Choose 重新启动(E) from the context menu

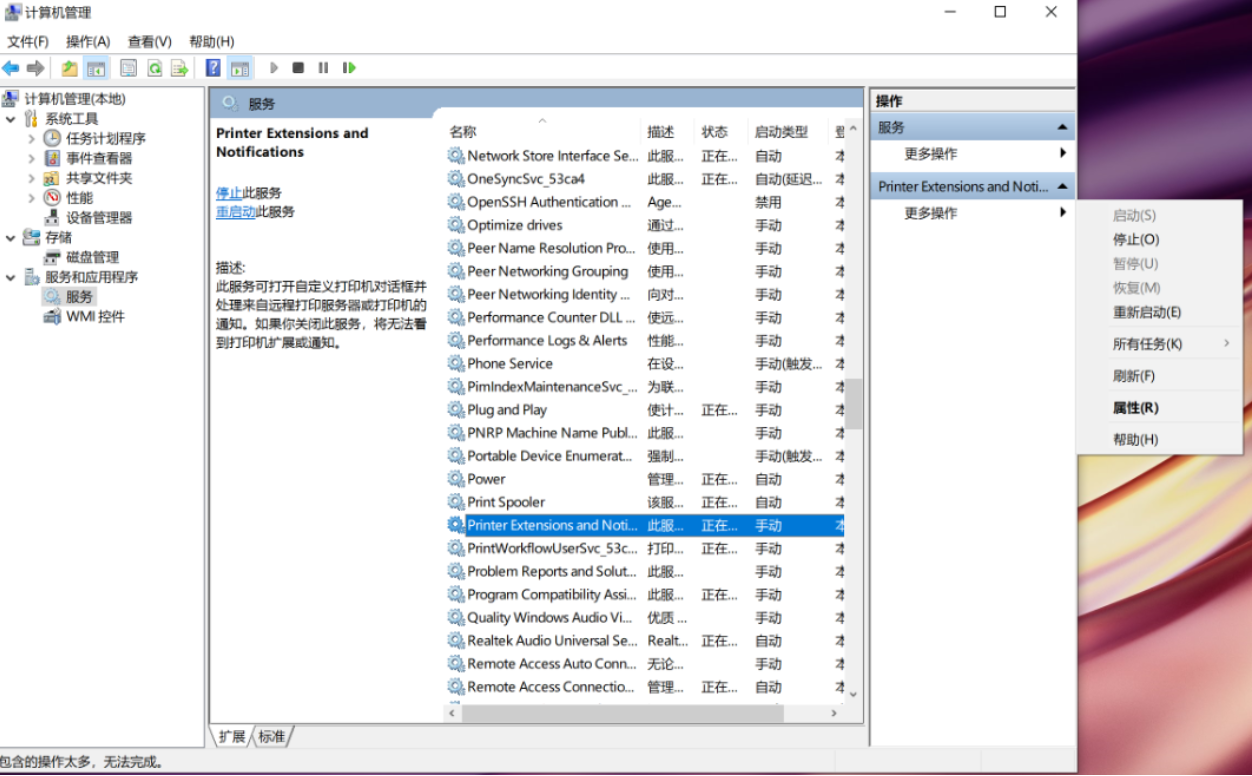pos(1147,312)
